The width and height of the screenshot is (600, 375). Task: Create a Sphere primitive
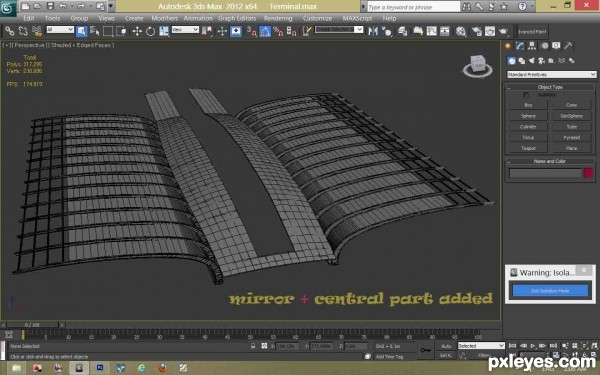tap(528, 116)
